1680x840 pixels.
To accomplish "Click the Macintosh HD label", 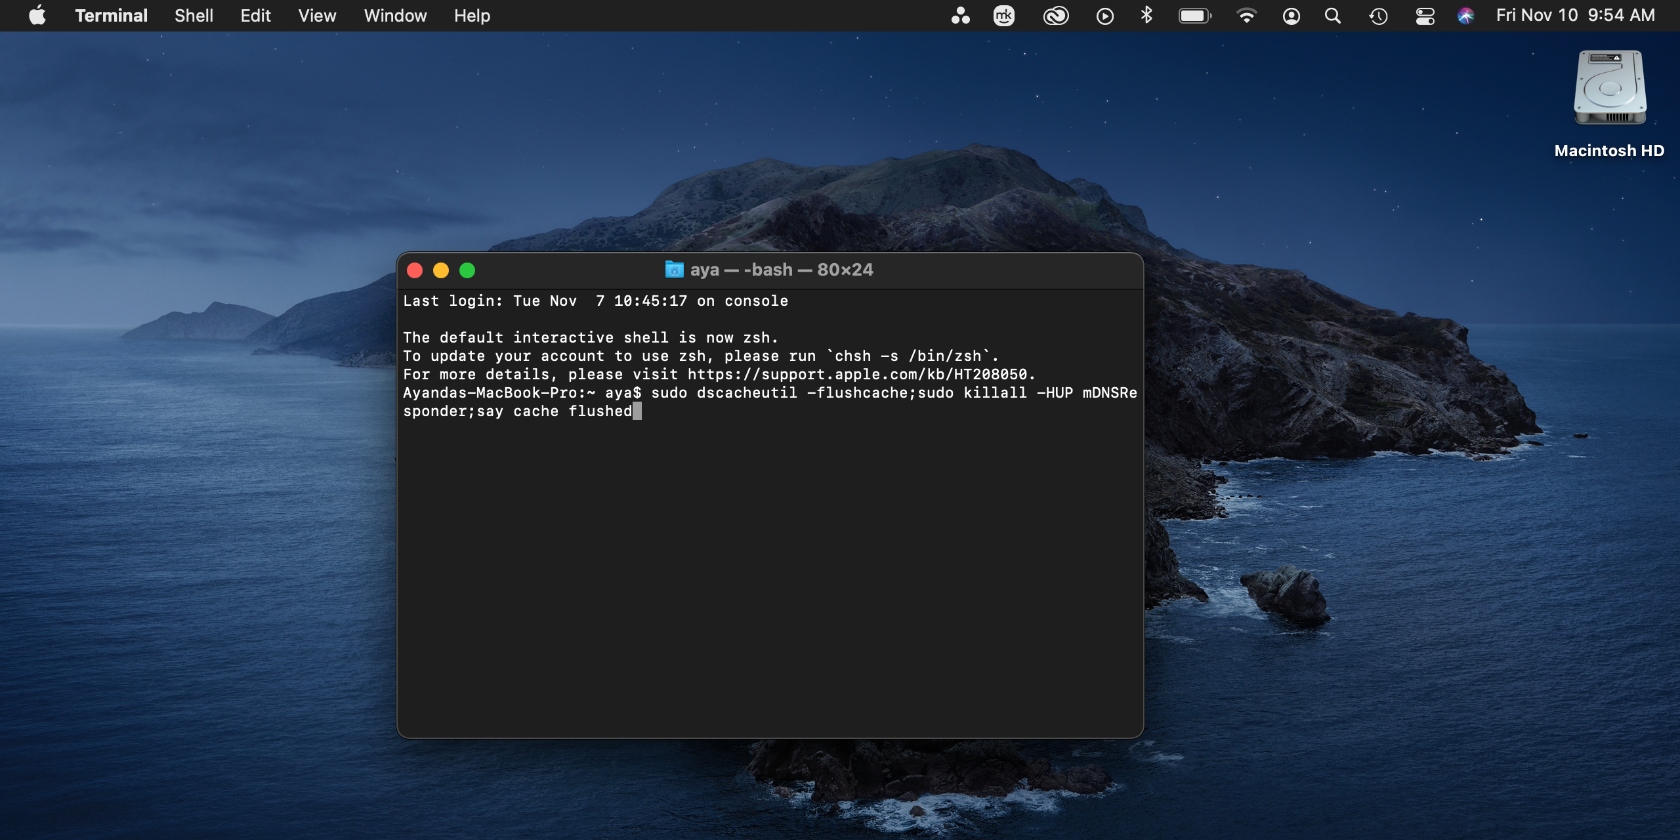I will 1609,150.
